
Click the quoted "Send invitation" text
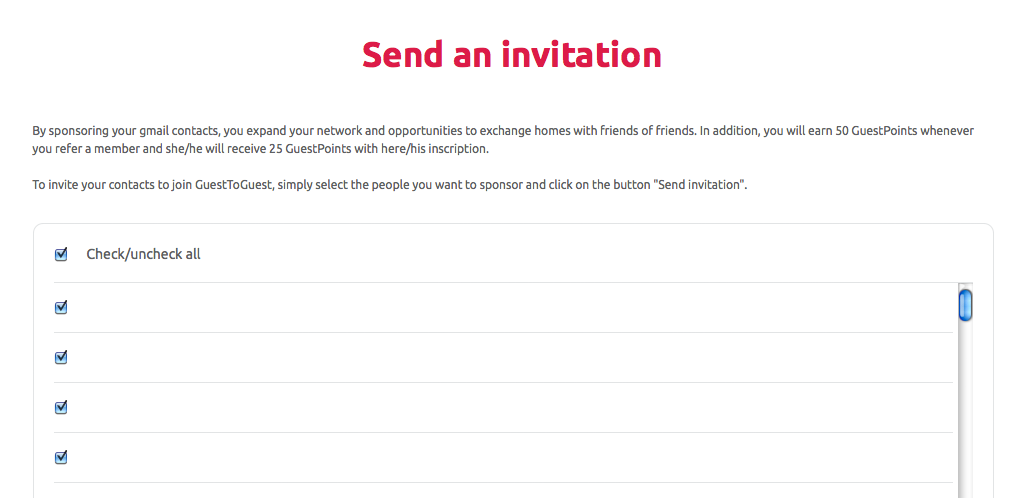tap(700, 185)
